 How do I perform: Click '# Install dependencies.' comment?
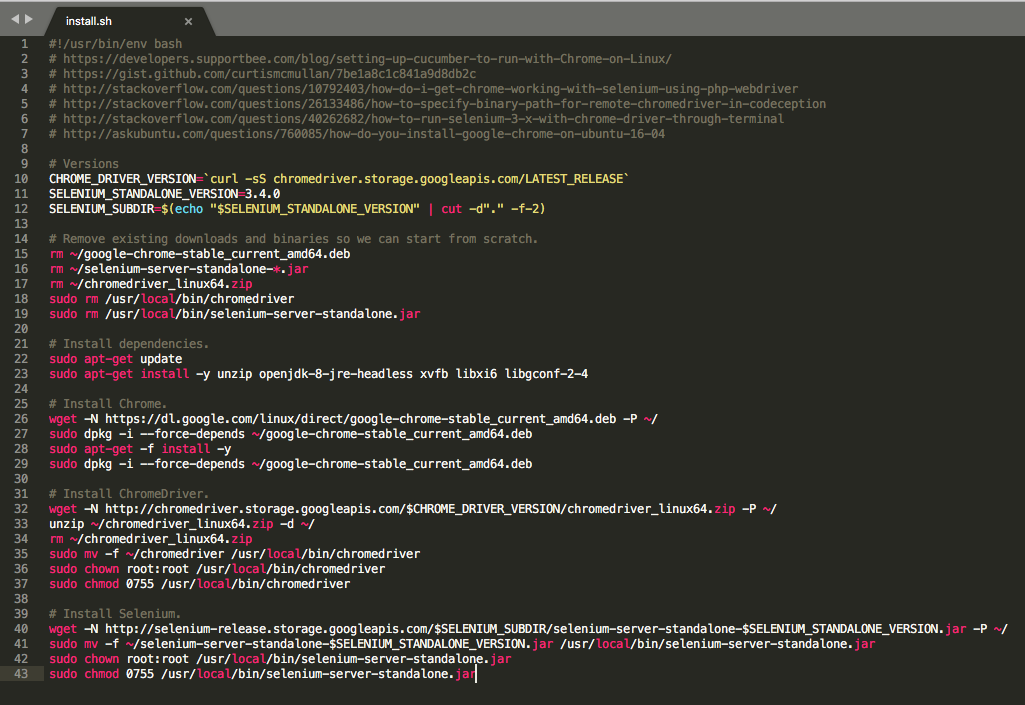click(x=129, y=344)
